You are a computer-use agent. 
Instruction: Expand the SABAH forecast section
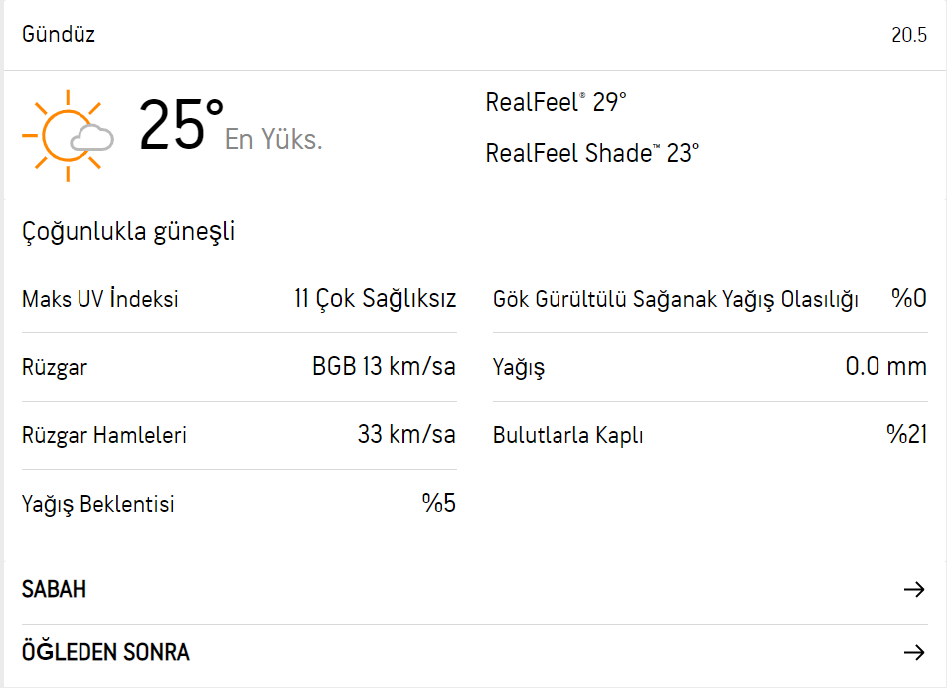point(54,589)
